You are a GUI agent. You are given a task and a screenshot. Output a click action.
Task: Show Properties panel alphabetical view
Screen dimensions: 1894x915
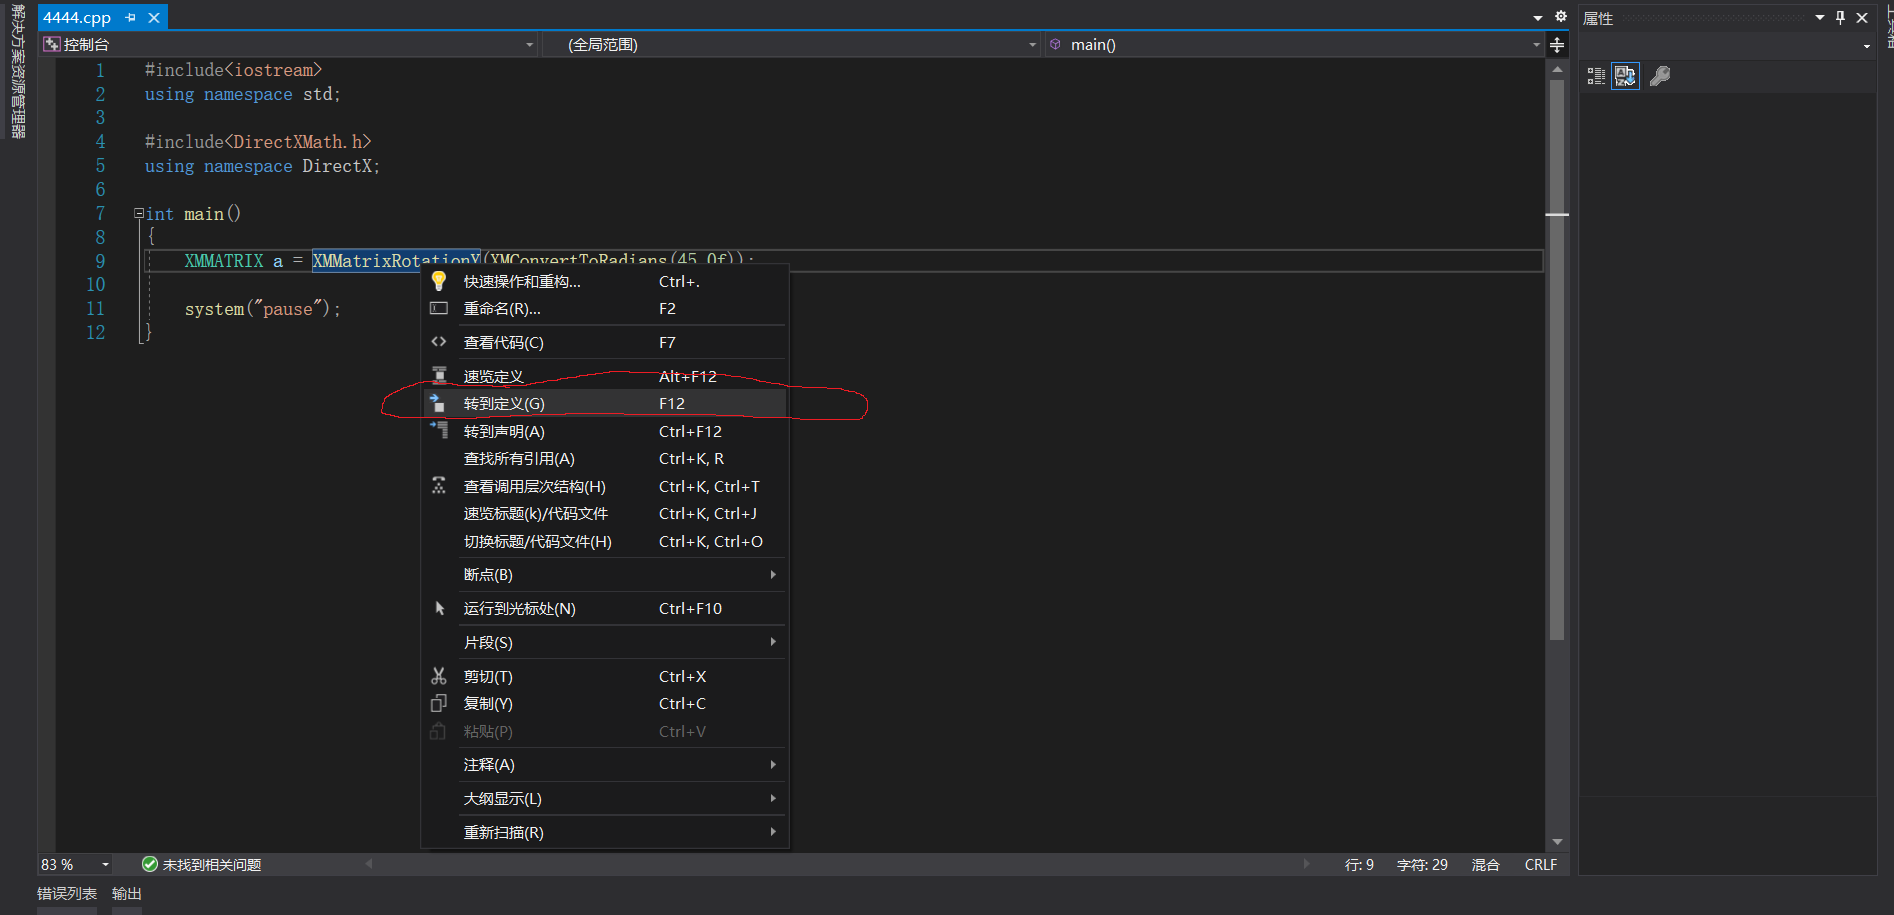pos(1625,76)
